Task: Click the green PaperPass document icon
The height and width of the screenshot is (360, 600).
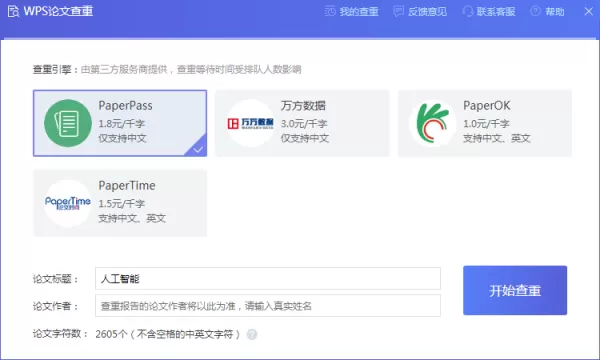Action: coord(68,123)
